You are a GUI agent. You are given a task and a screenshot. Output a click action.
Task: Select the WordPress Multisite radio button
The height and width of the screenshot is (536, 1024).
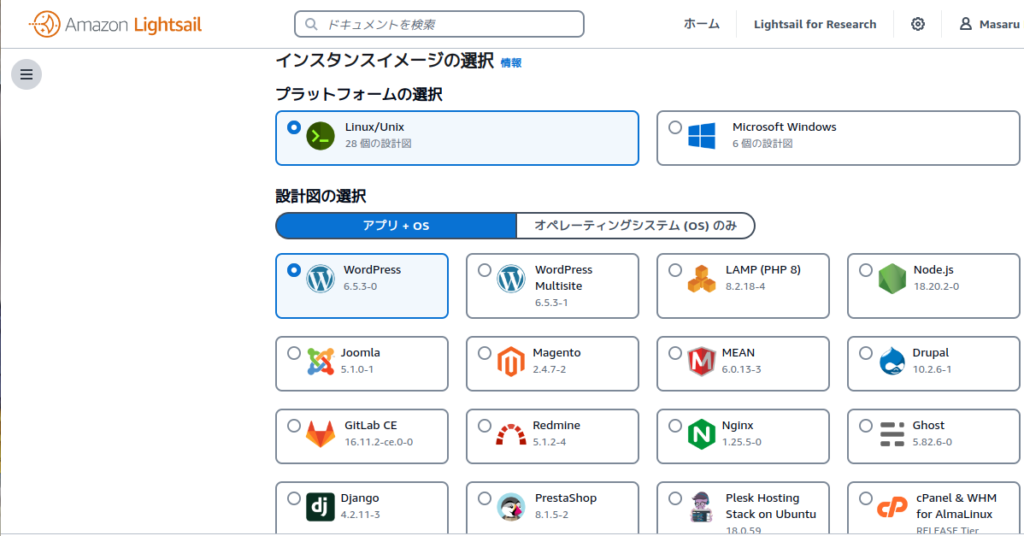pos(485,270)
